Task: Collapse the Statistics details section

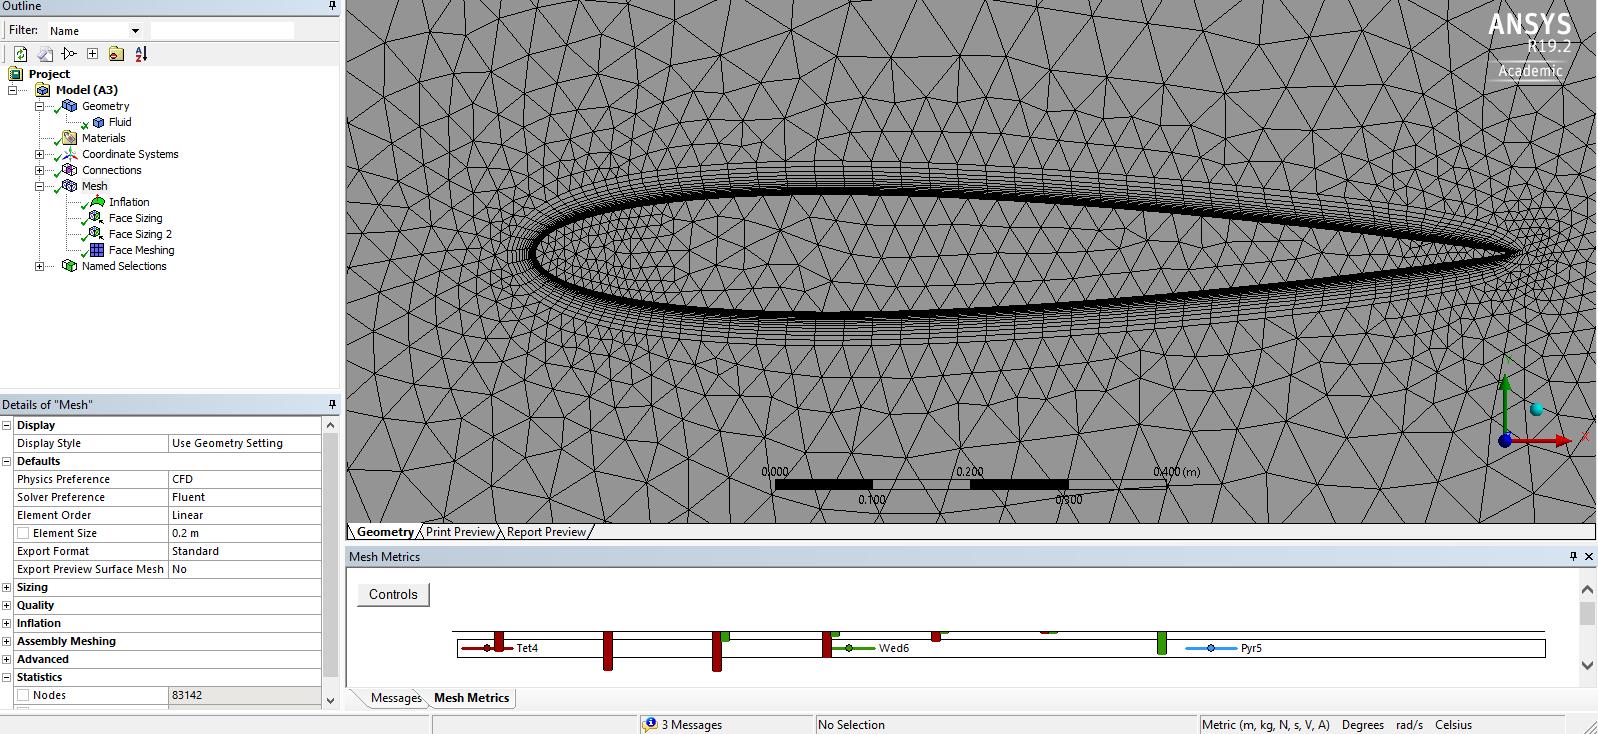Action: tap(7, 677)
